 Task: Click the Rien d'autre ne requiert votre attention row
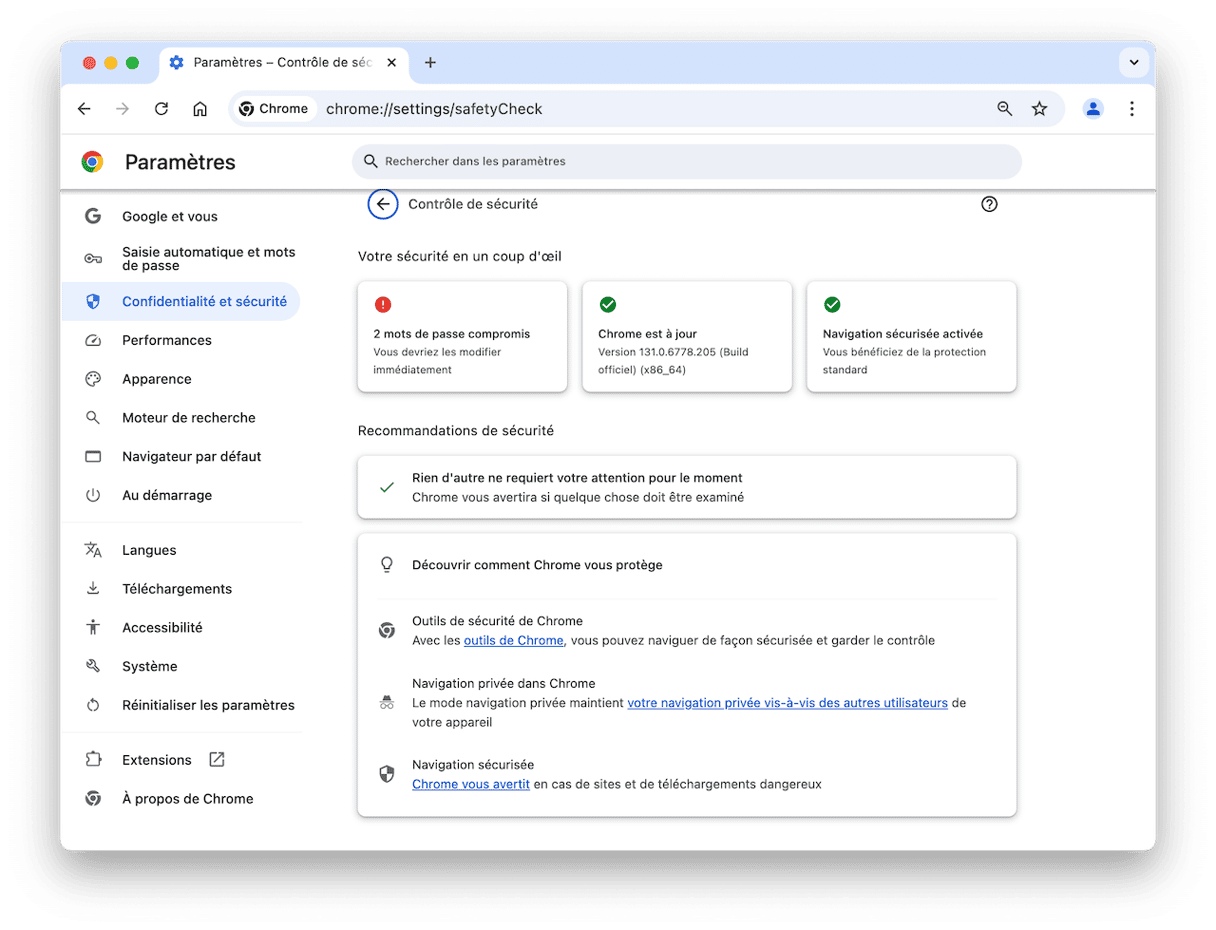coord(687,487)
